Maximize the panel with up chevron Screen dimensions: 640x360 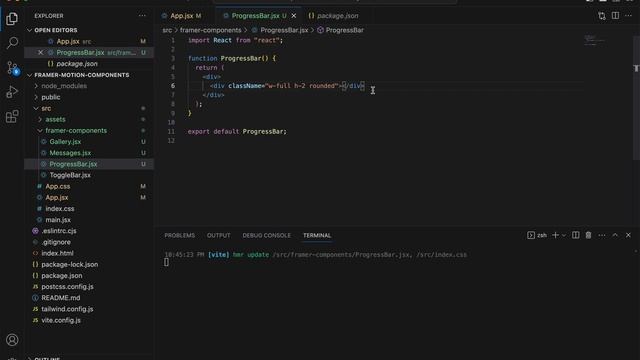coord(615,235)
